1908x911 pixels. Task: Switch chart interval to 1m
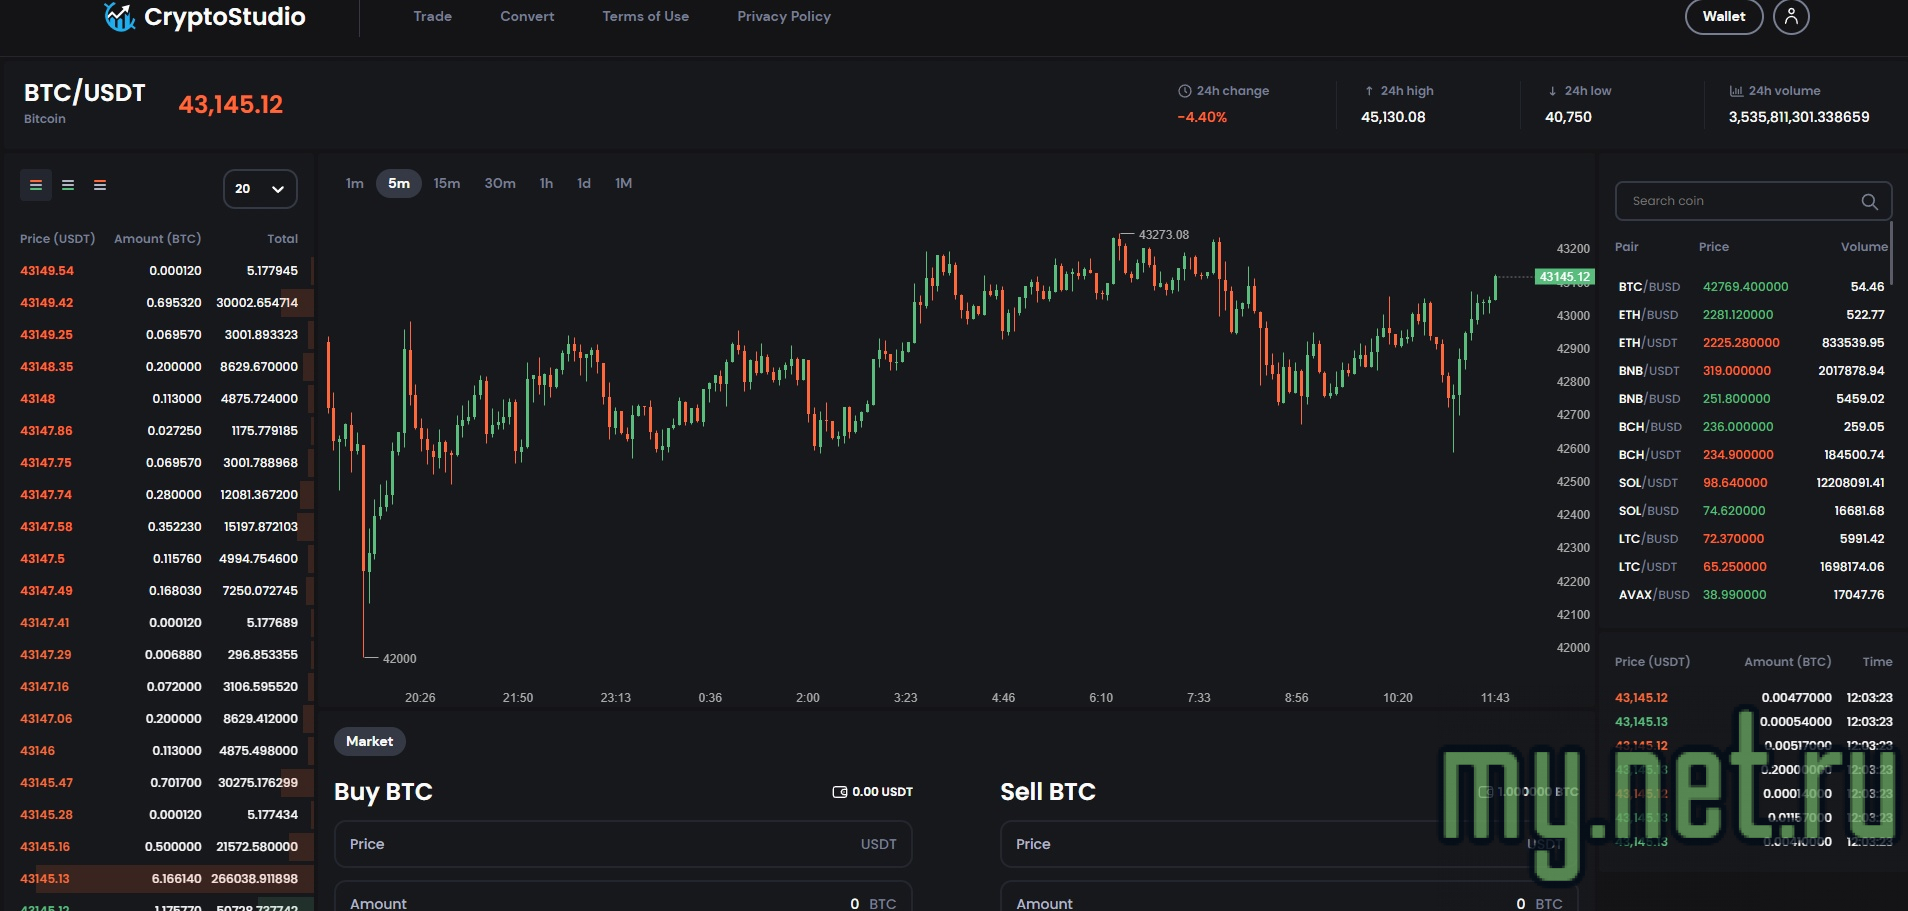tap(354, 184)
